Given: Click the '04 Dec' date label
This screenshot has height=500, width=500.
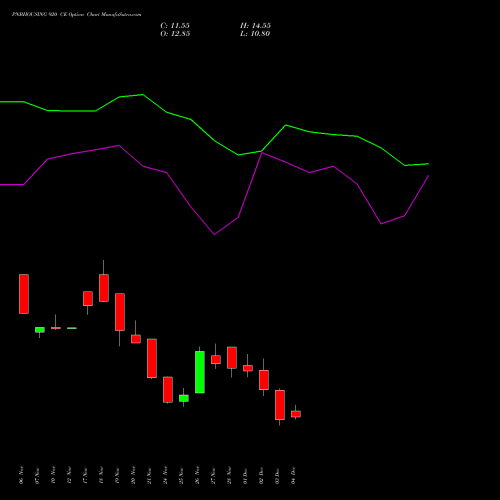Looking at the screenshot, I should 294,475.
